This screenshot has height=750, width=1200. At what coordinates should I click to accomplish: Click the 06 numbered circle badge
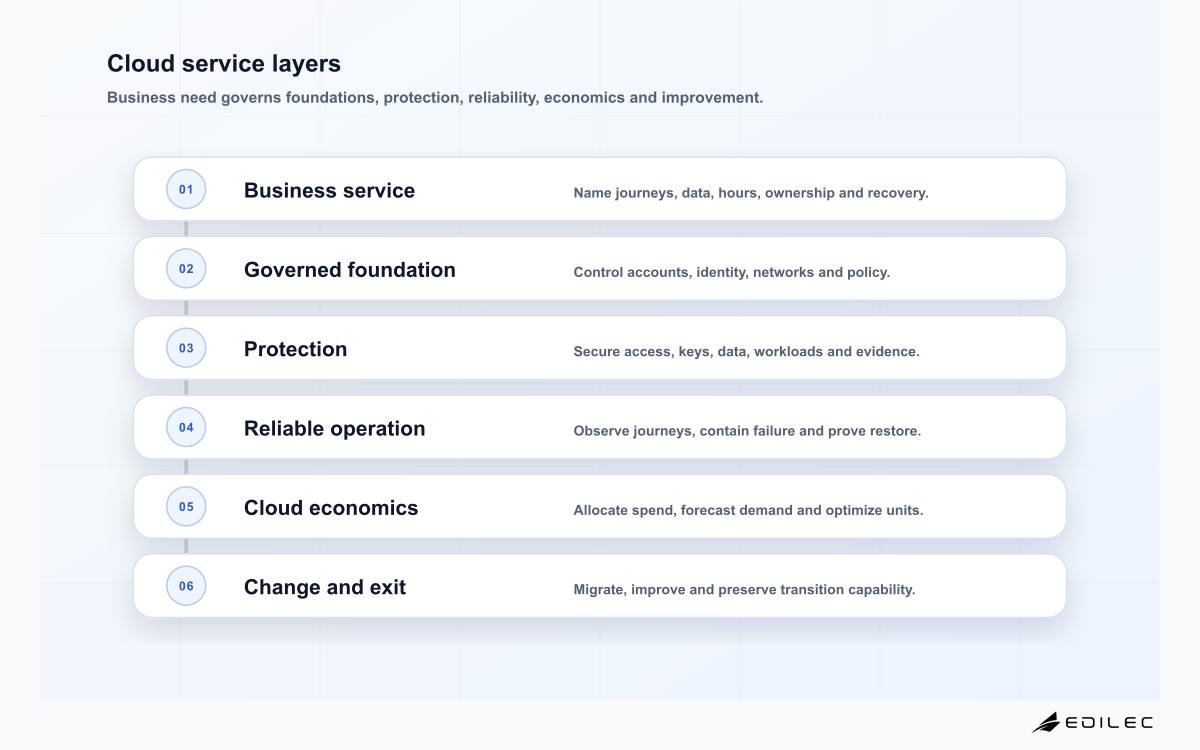[x=186, y=586]
